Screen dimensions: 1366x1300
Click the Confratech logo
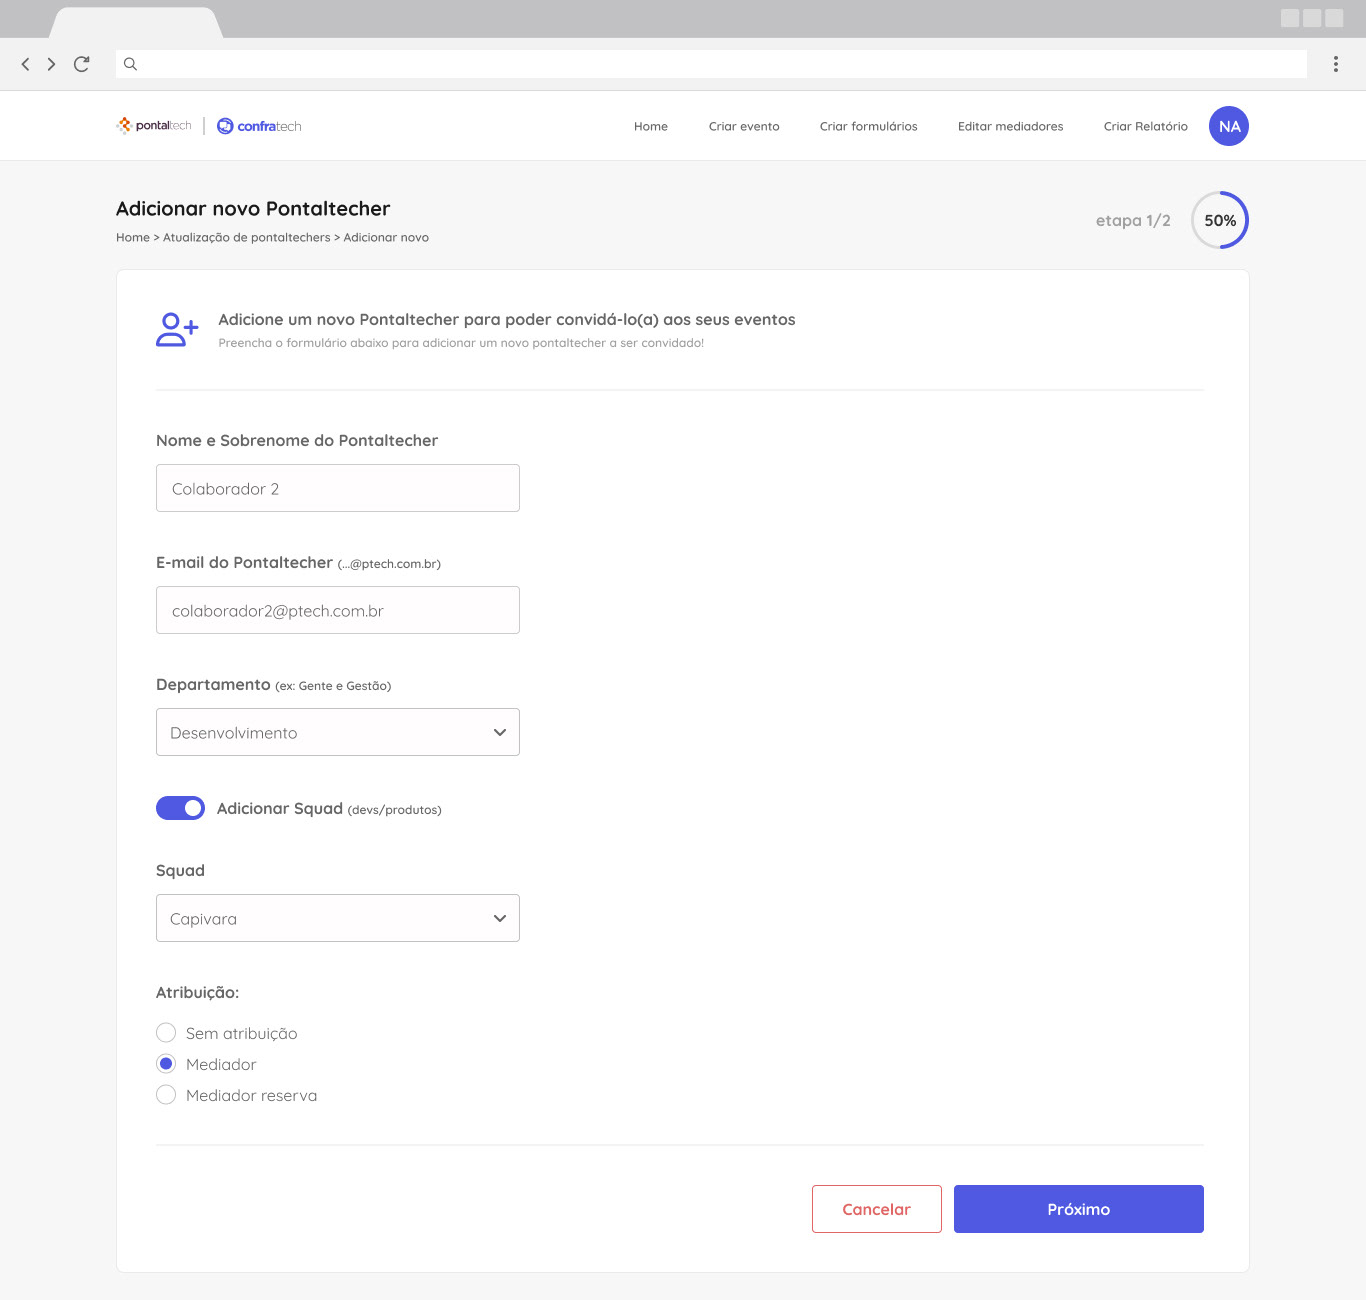coord(259,126)
